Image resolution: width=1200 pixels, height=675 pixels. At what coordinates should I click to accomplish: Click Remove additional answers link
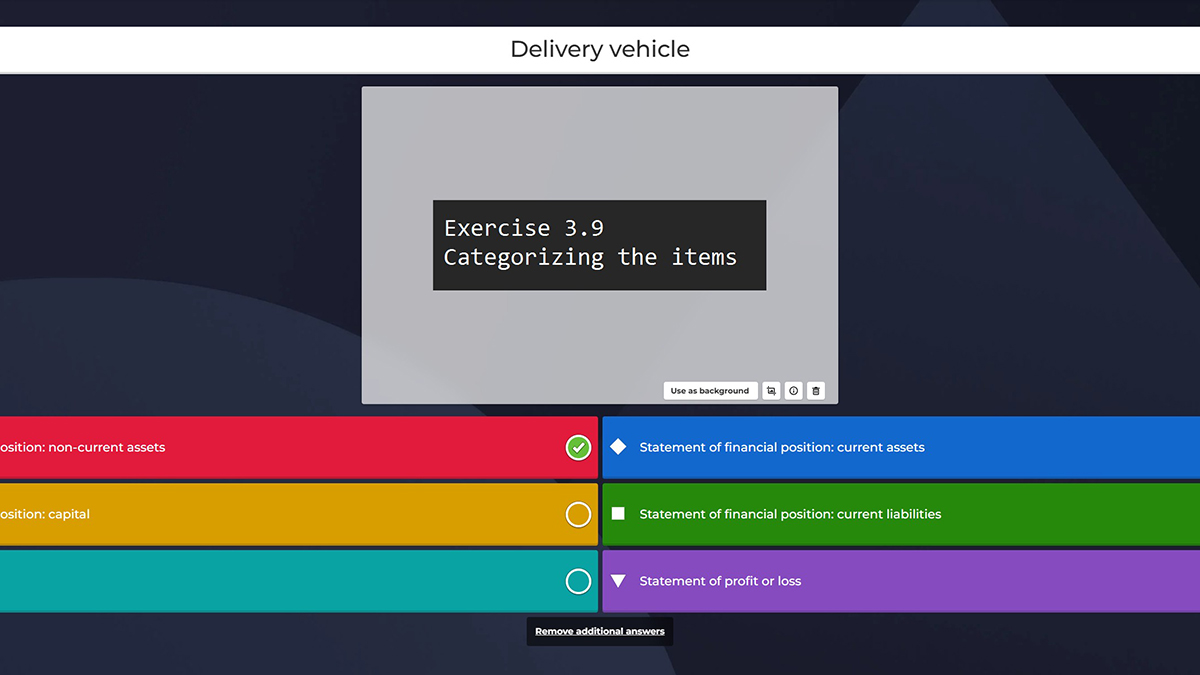(600, 631)
